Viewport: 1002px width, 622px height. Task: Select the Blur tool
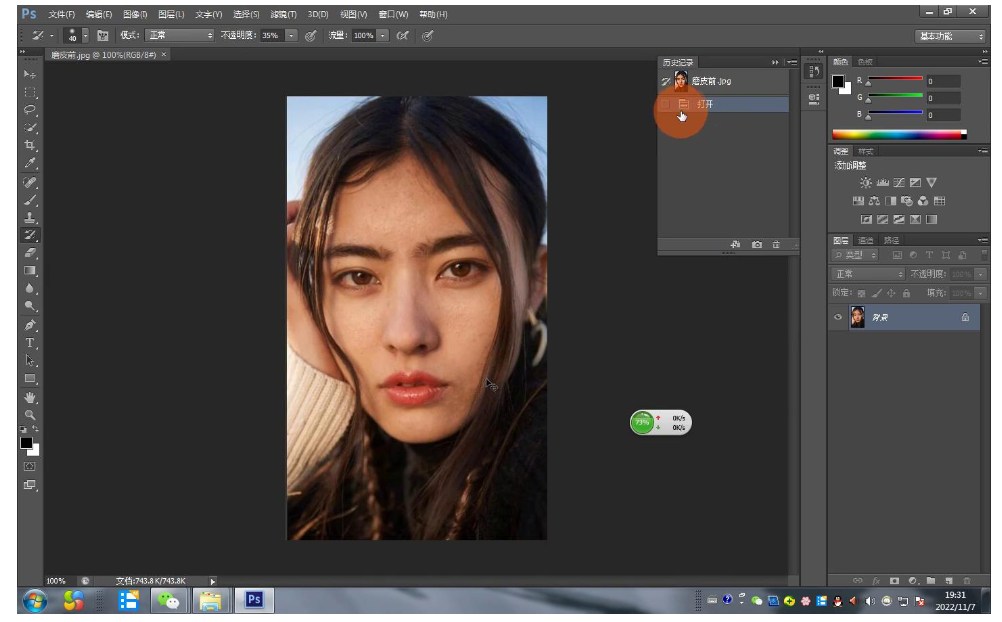tap(29, 289)
